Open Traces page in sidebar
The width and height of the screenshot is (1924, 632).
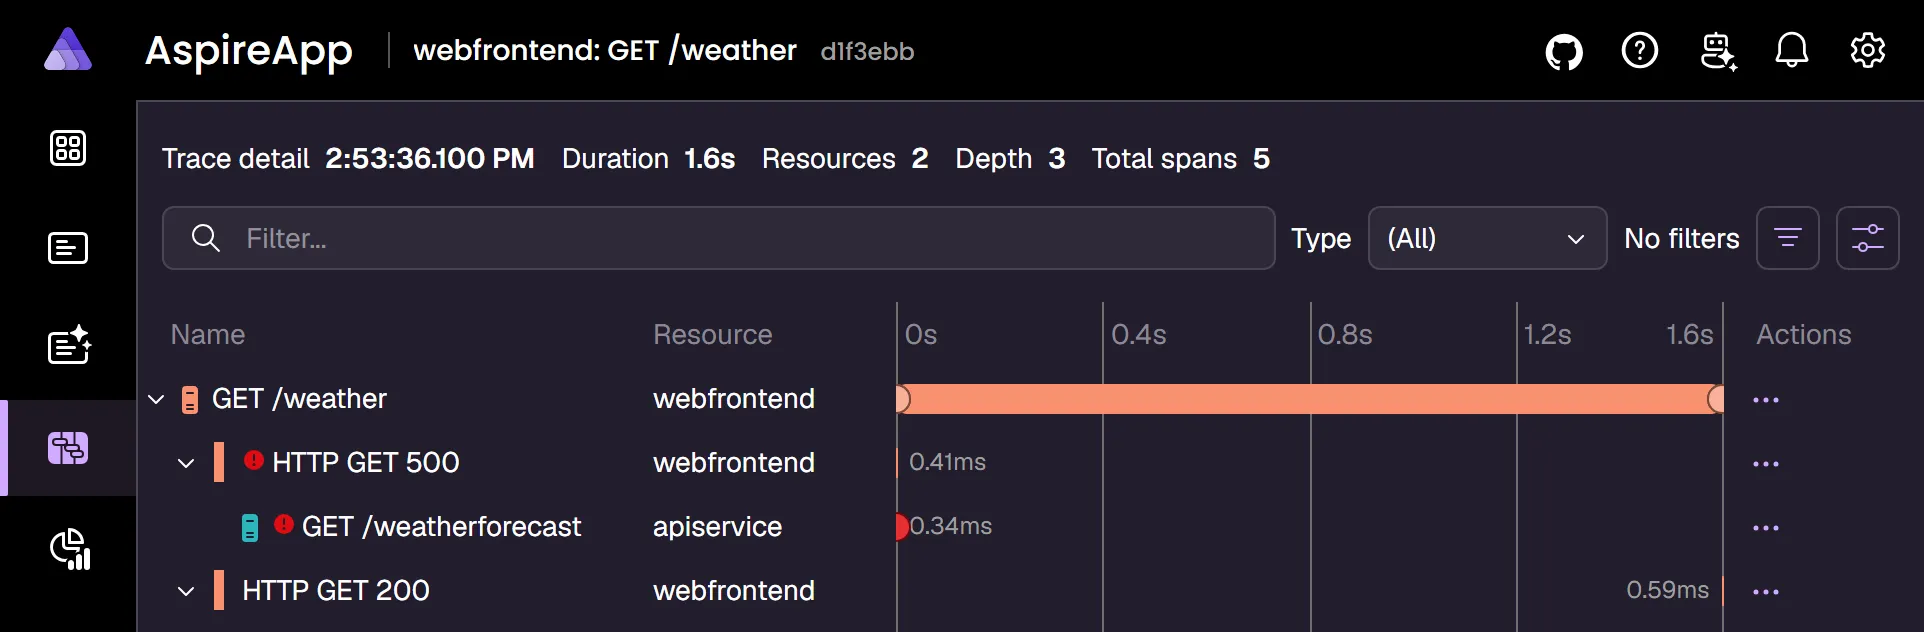click(68, 448)
